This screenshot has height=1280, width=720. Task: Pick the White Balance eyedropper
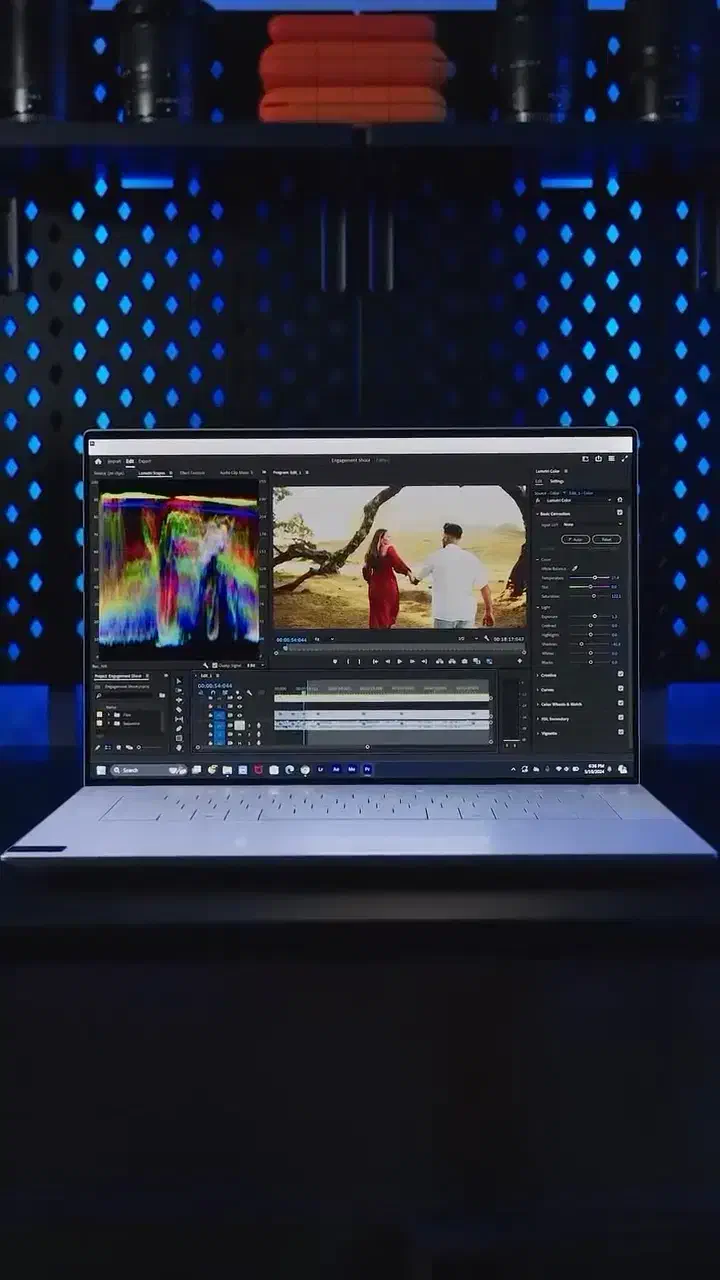(x=574, y=568)
